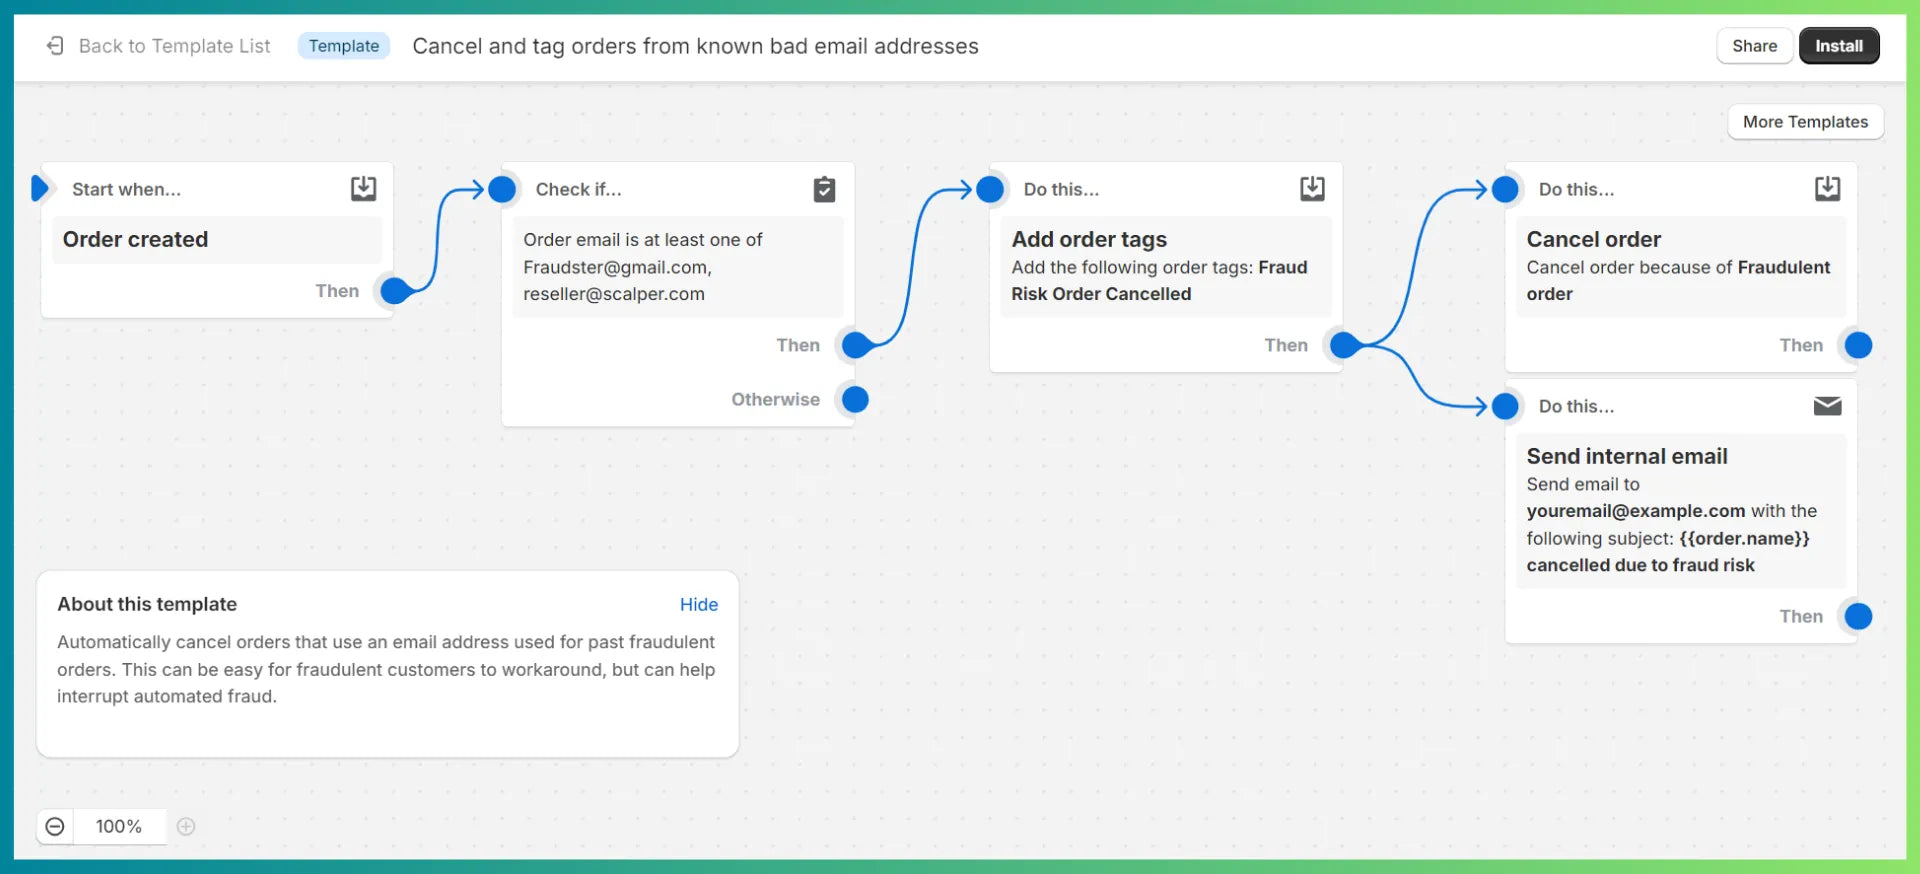Zoom in the canvas with plus icon
Viewport: 1920px width, 874px height.
coord(186,826)
